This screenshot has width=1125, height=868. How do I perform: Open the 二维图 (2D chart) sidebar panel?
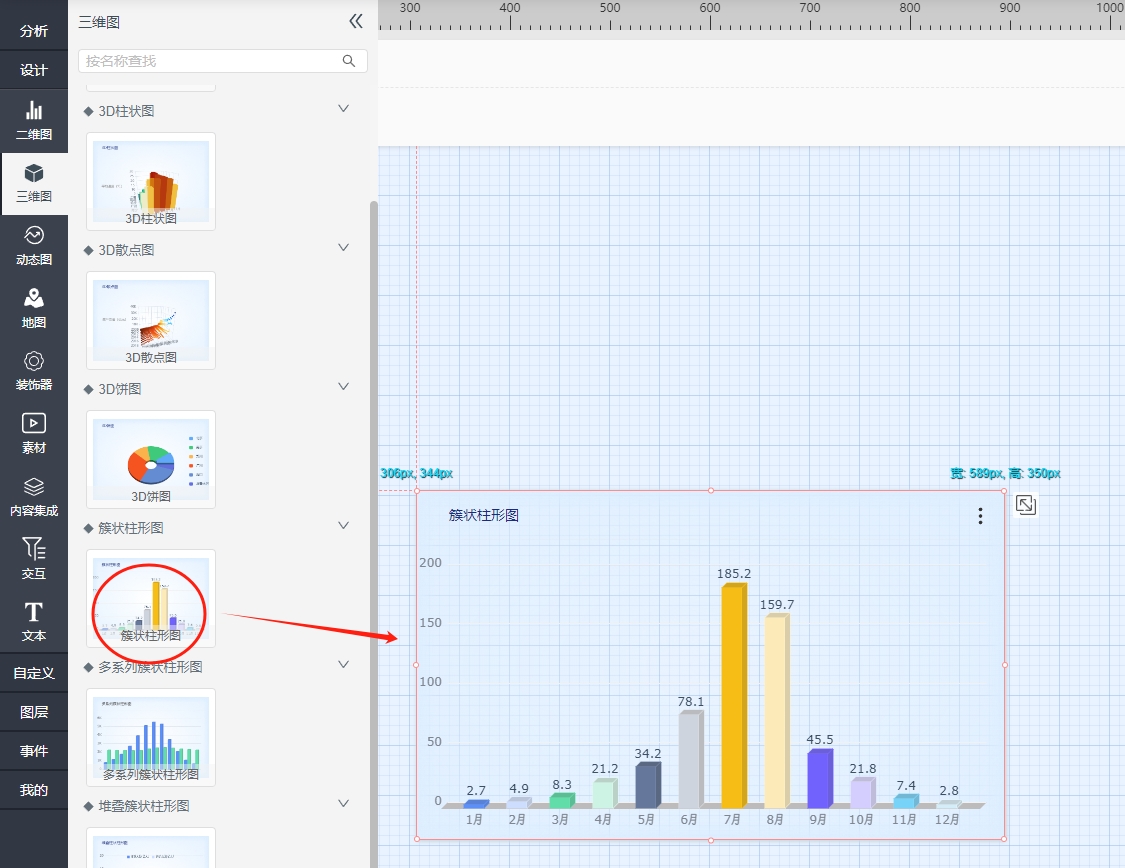pos(34,120)
